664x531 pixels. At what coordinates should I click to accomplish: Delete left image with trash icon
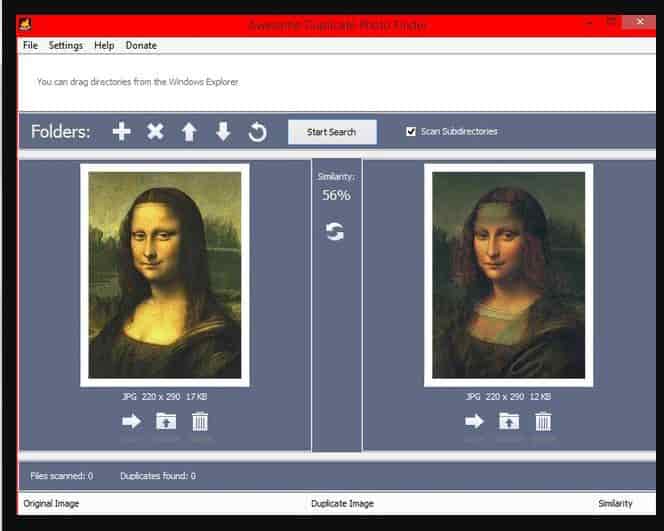point(200,421)
